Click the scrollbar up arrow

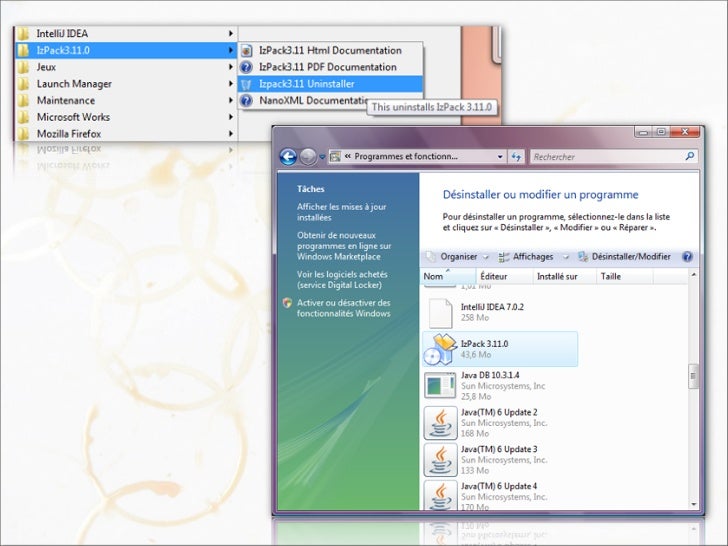coord(694,275)
